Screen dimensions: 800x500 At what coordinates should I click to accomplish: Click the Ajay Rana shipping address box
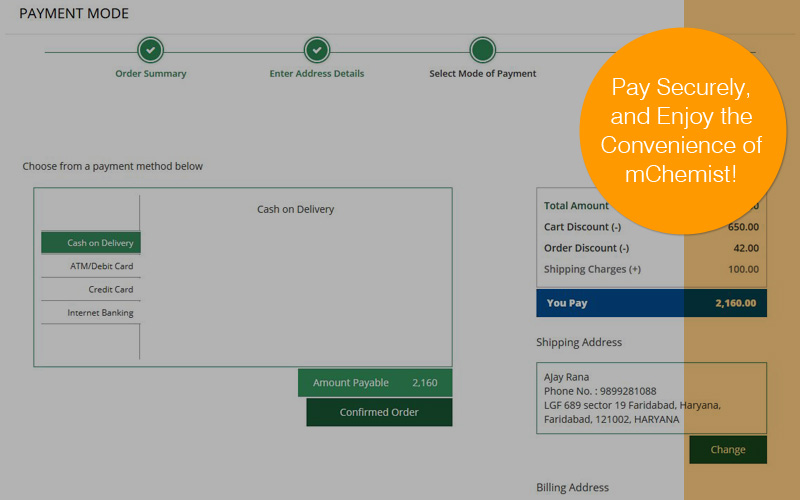click(x=651, y=398)
